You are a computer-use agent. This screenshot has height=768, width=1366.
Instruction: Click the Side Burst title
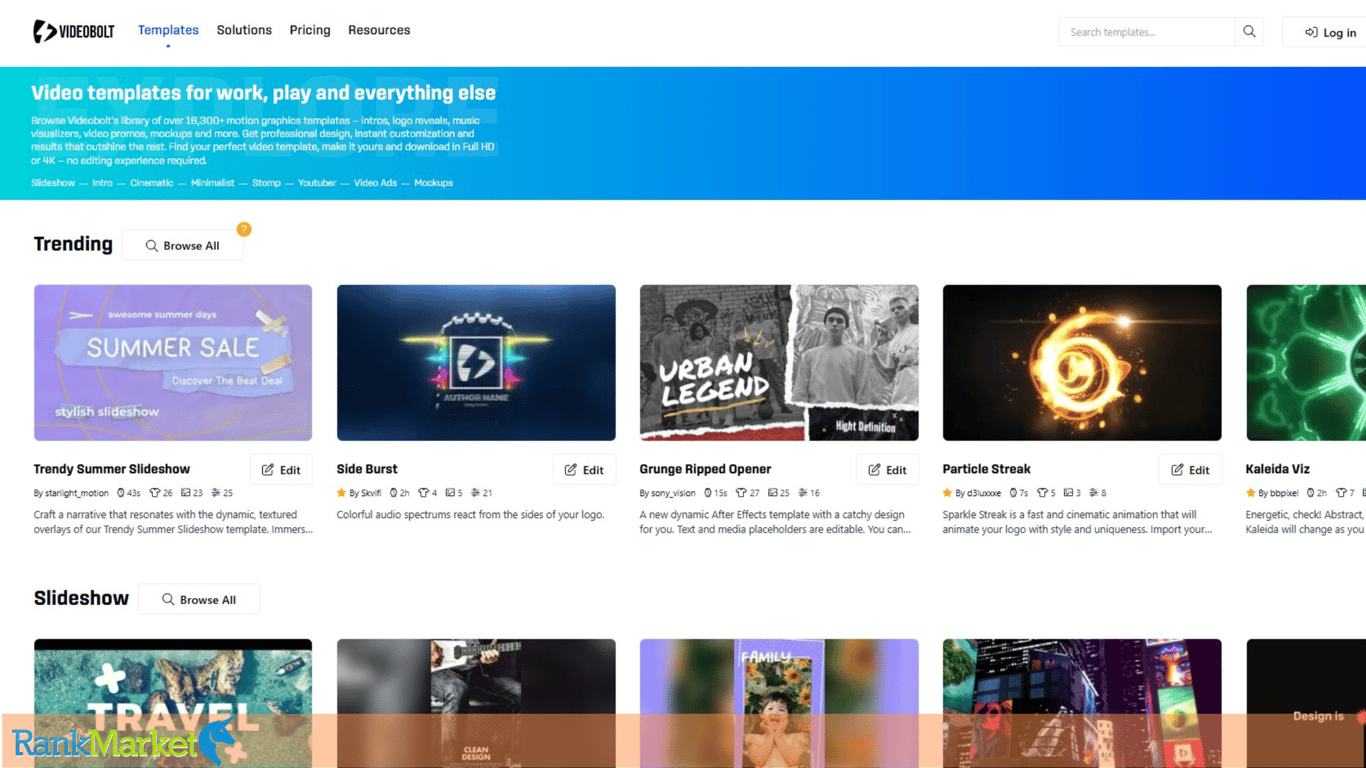click(x=367, y=469)
